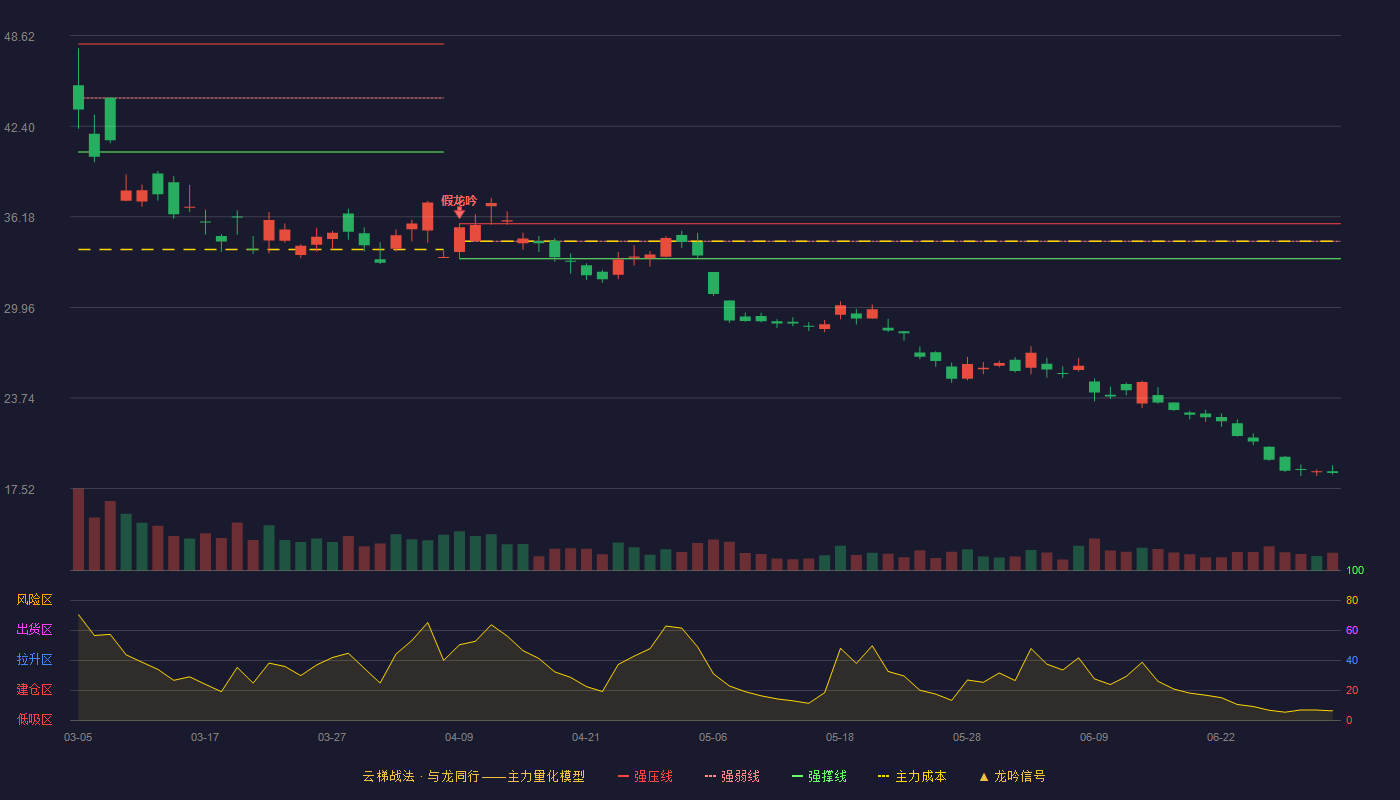Click the 06-22 date label
This screenshot has width=1400, height=800.
(1221, 737)
